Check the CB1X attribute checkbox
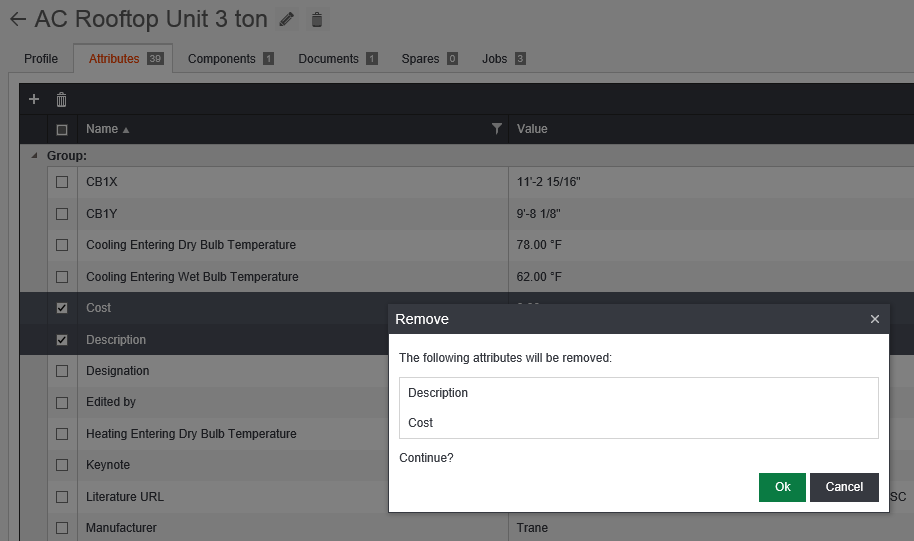The height and width of the screenshot is (541, 914). (62, 182)
